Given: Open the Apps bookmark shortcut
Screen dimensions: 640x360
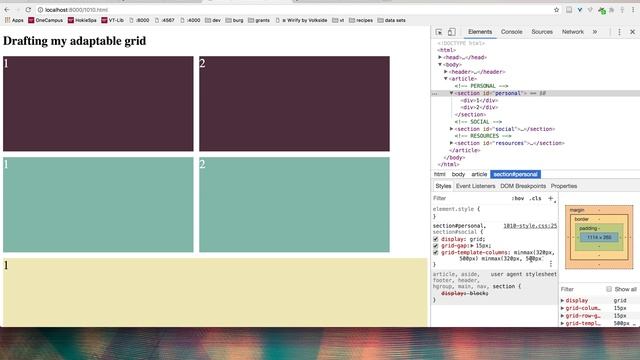Looking at the screenshot, I should pyautogui.click(x=14, y=20).
